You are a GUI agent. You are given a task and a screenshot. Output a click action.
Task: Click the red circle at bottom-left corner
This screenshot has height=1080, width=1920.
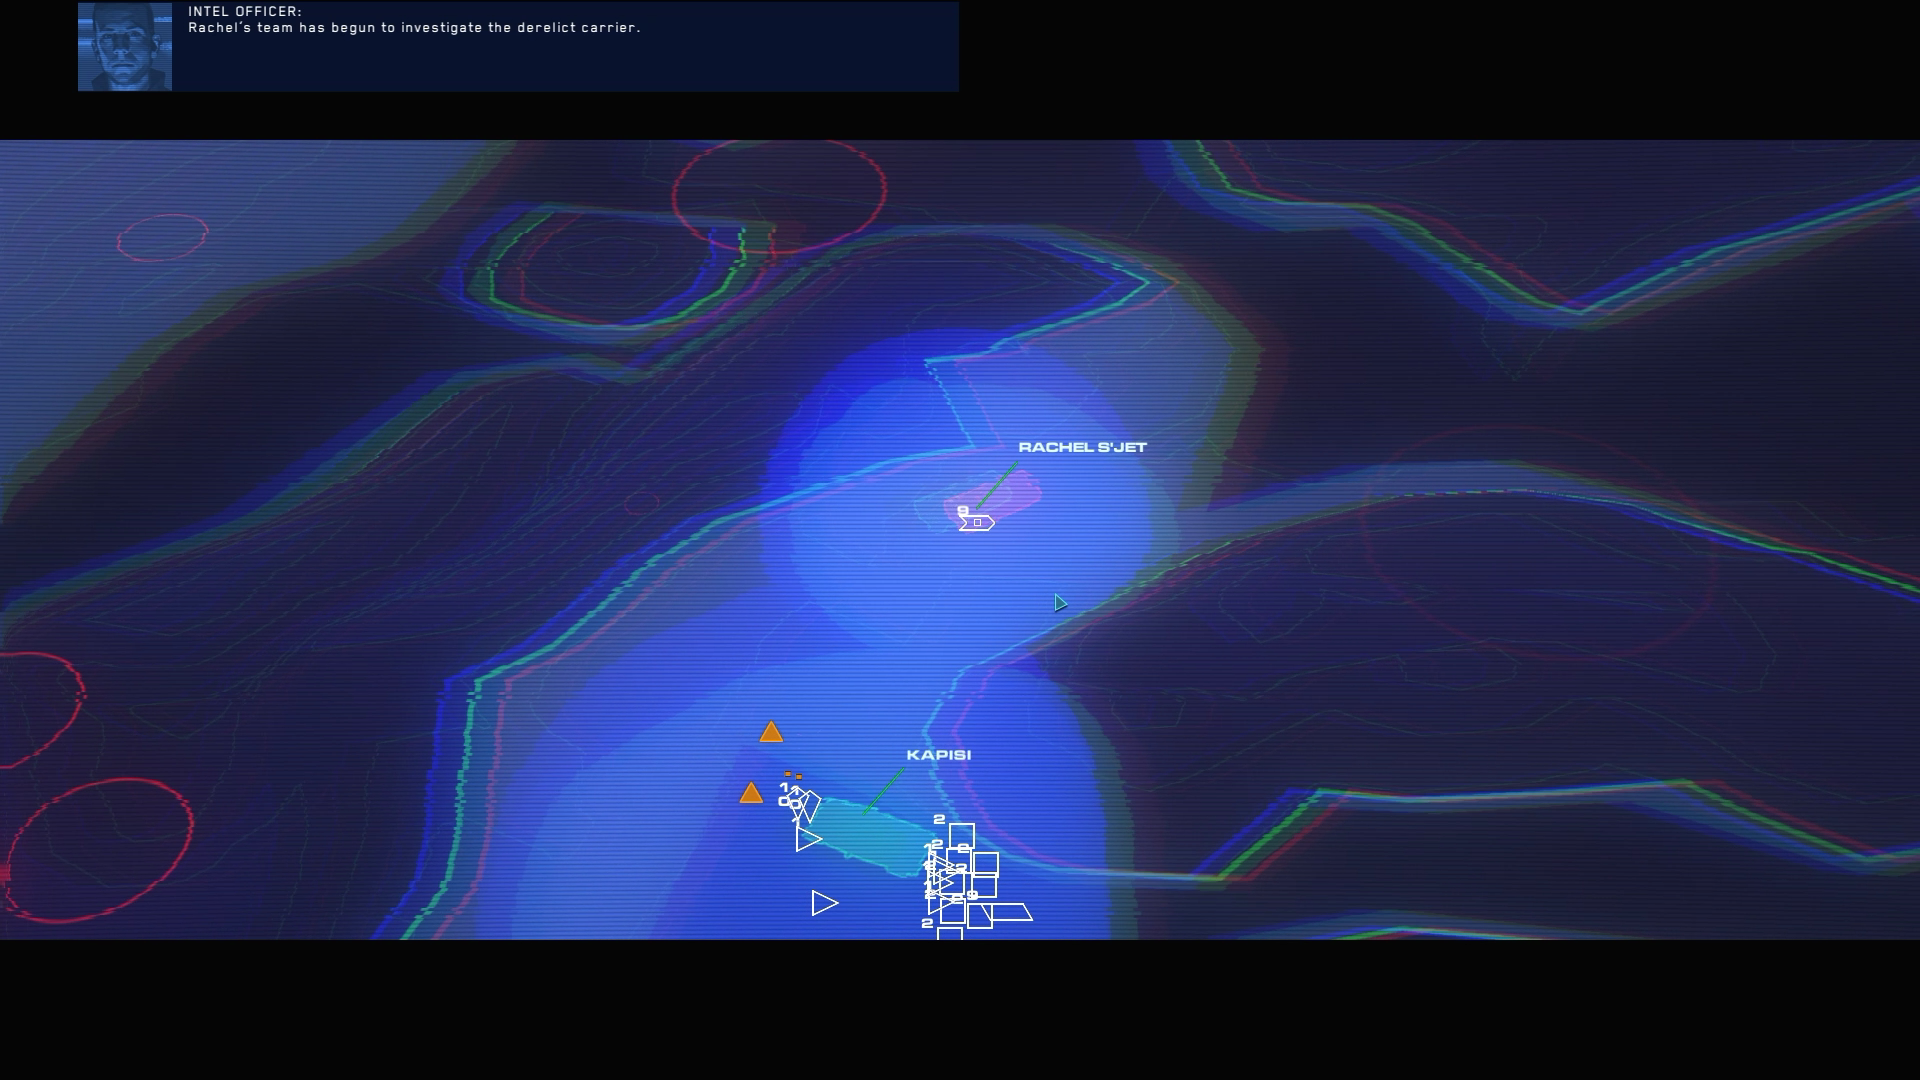100,850
